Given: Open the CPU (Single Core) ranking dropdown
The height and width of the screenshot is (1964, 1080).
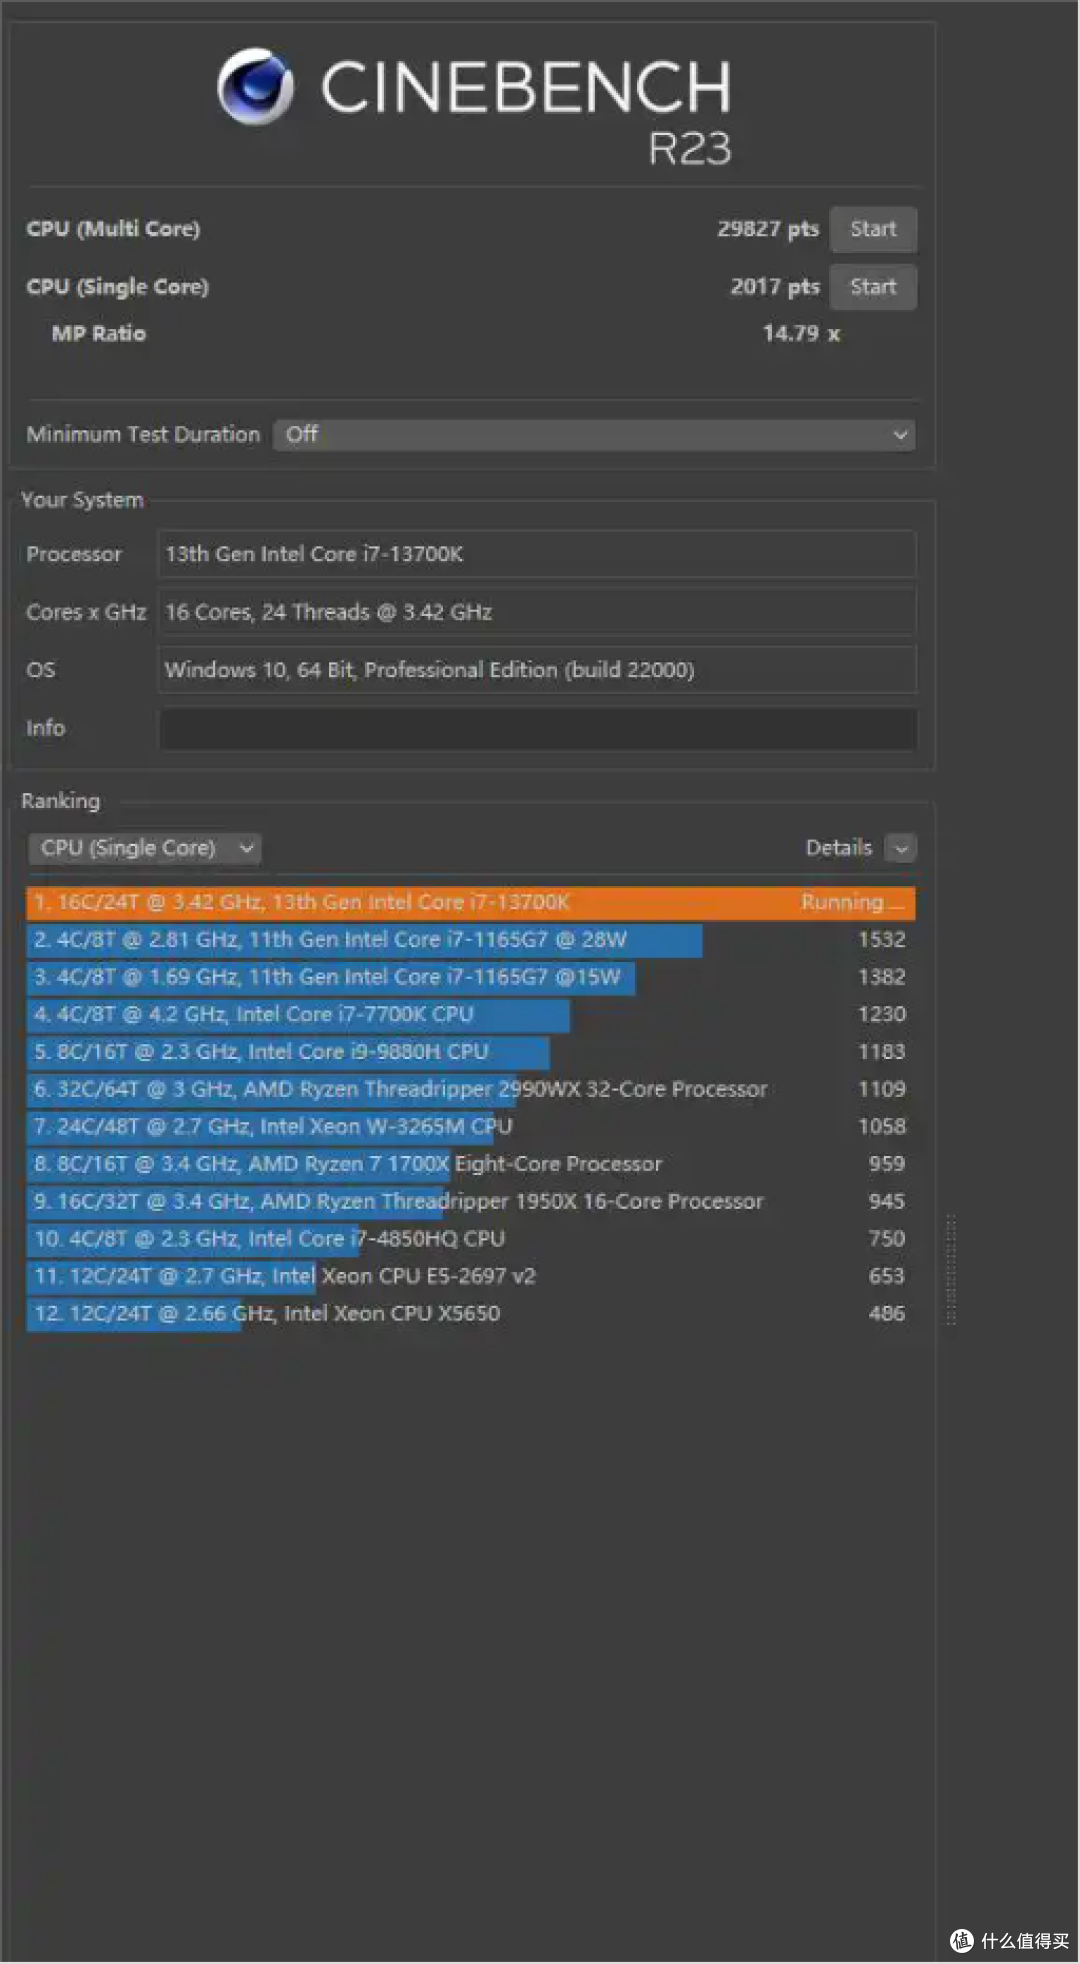Looking at the screenshot, I should (x=145, y=848).
